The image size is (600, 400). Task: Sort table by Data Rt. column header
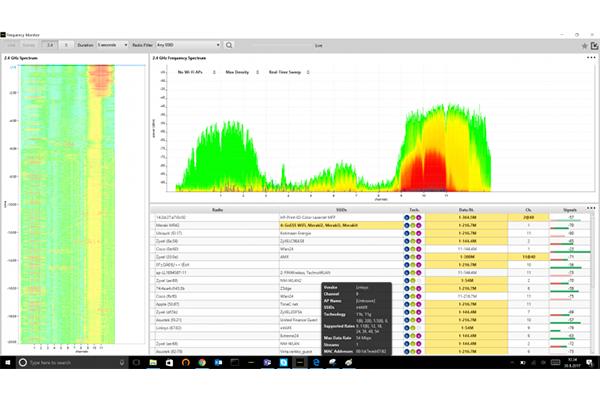(x=466, y=210)
